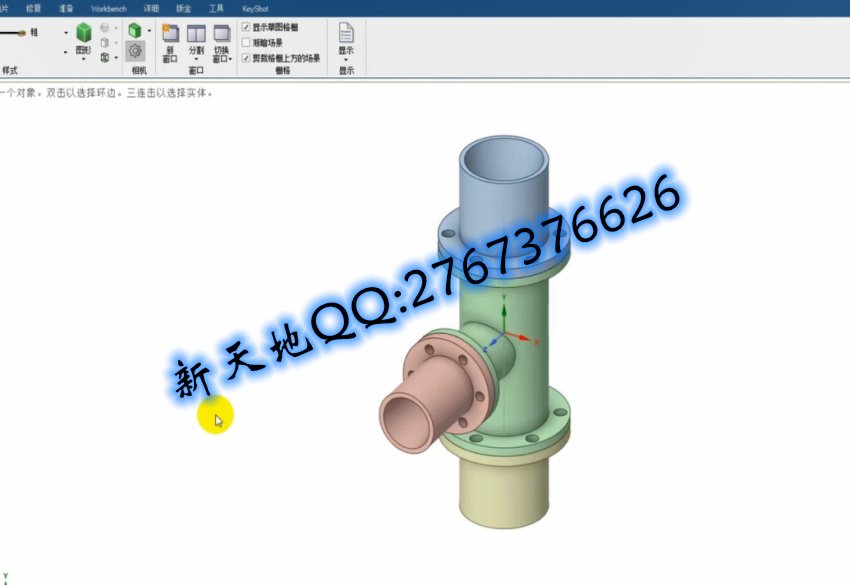Expand the 显示 dropdown arrow
Viewport: 850px width, 585px height.
346,60
